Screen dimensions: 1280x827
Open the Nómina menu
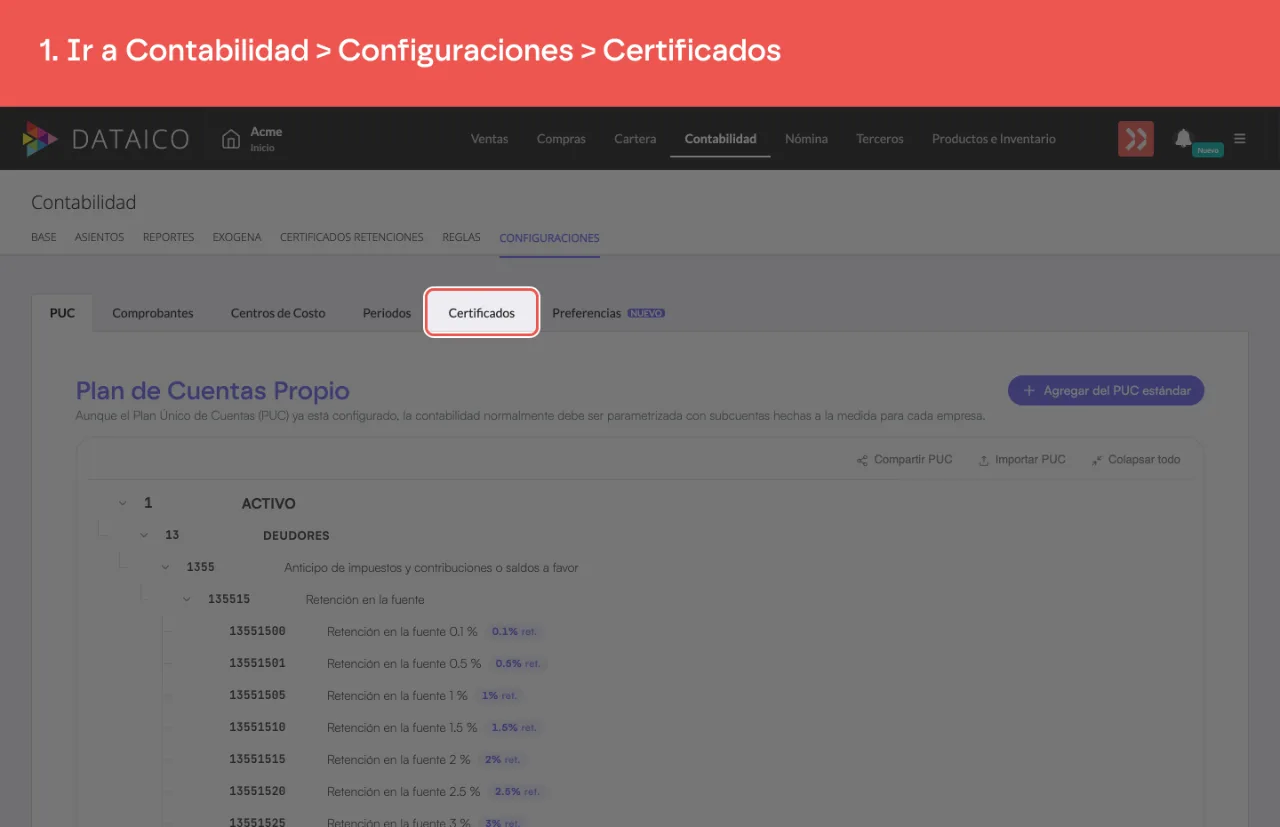point(806,139)
